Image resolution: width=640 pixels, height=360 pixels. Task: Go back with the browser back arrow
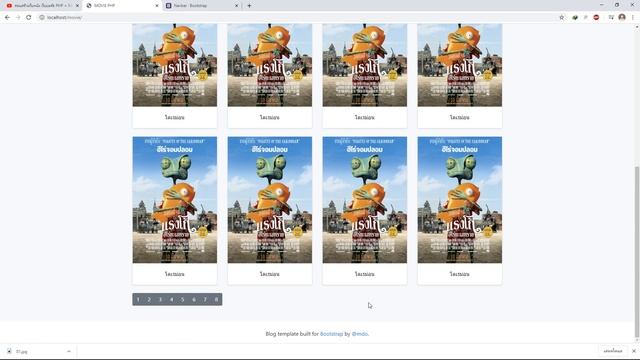pyautogui.click(x=7, y=18)
